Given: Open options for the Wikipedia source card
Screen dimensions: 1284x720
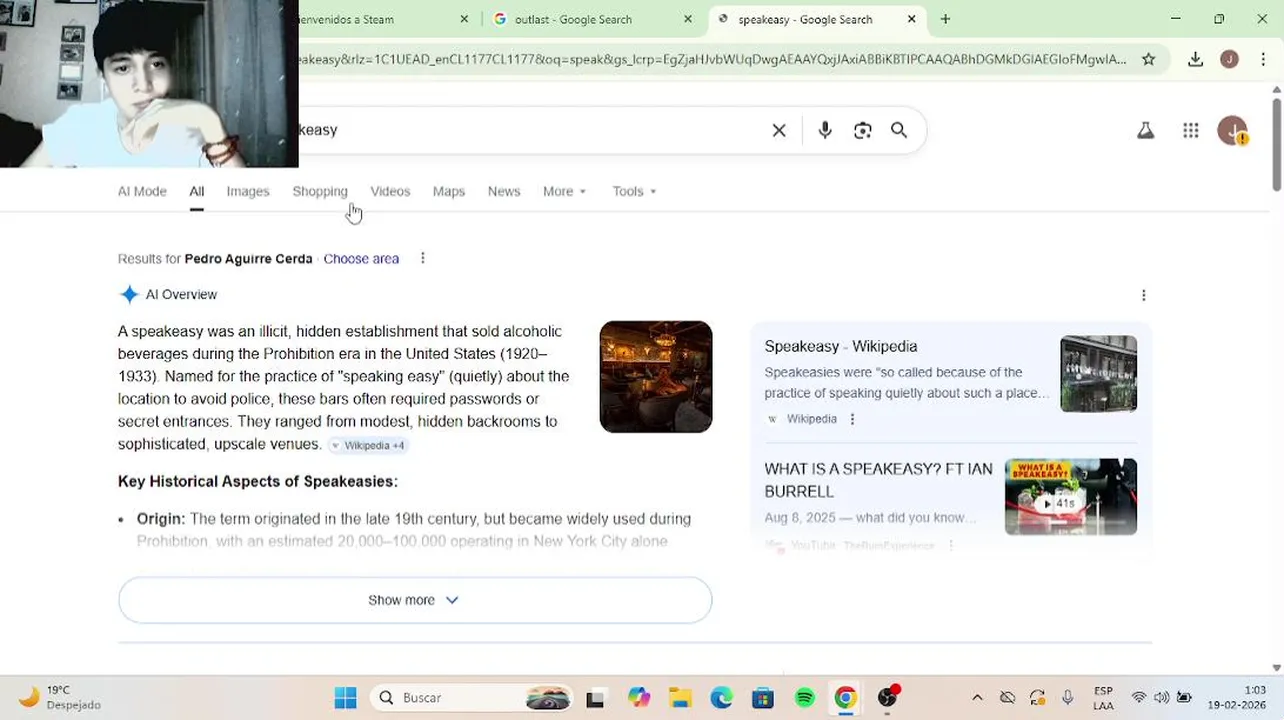Looking at the screenshot, I should pyautogui.click(x=852, y=419).
